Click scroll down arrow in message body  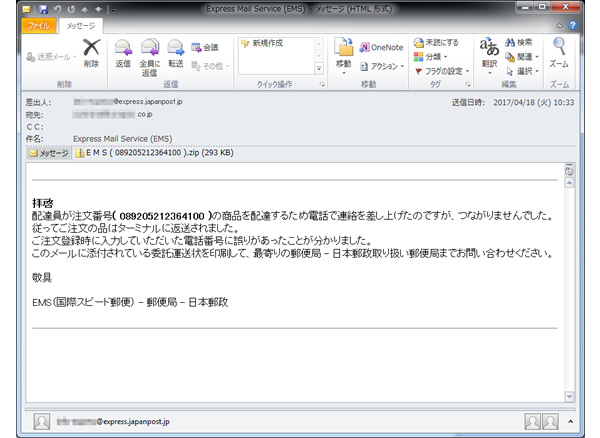pos(569,397)
